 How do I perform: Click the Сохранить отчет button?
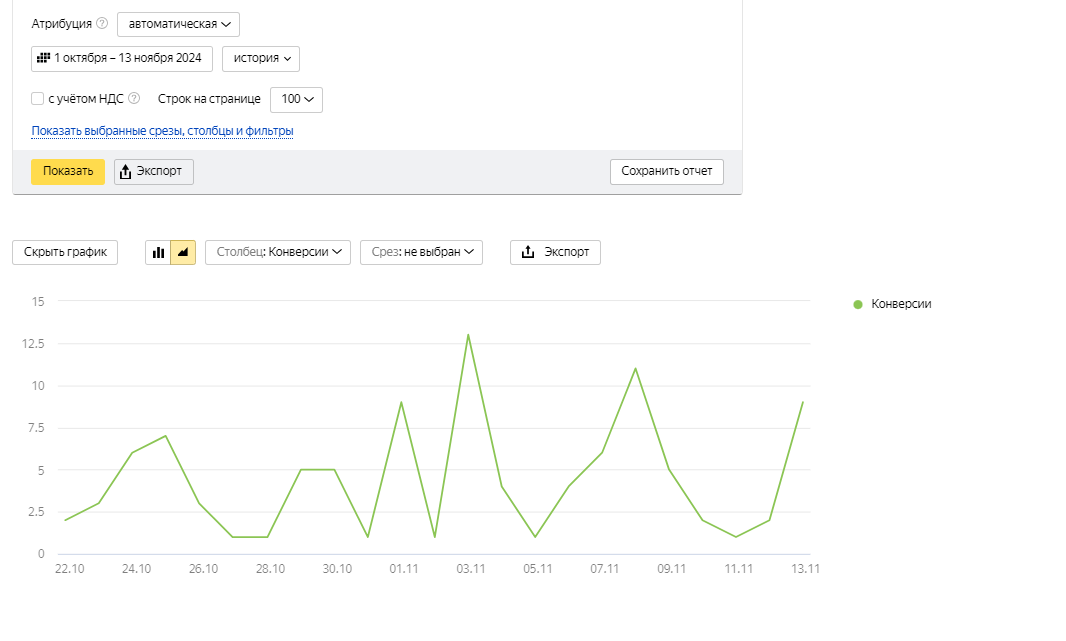(x=666, y=172)
